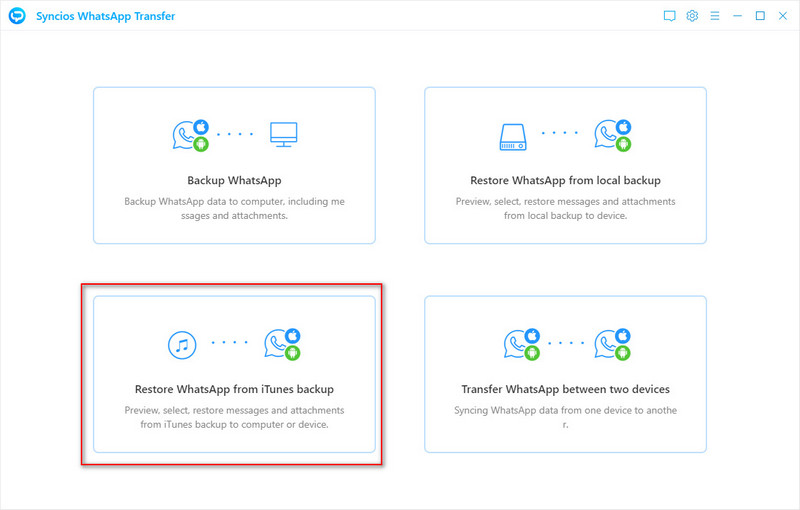Image resolution: width=800 pixels, height=510 pixels.
Task: Click WhatsApp icon in local backup card
Action: click(x=613, y=135)
